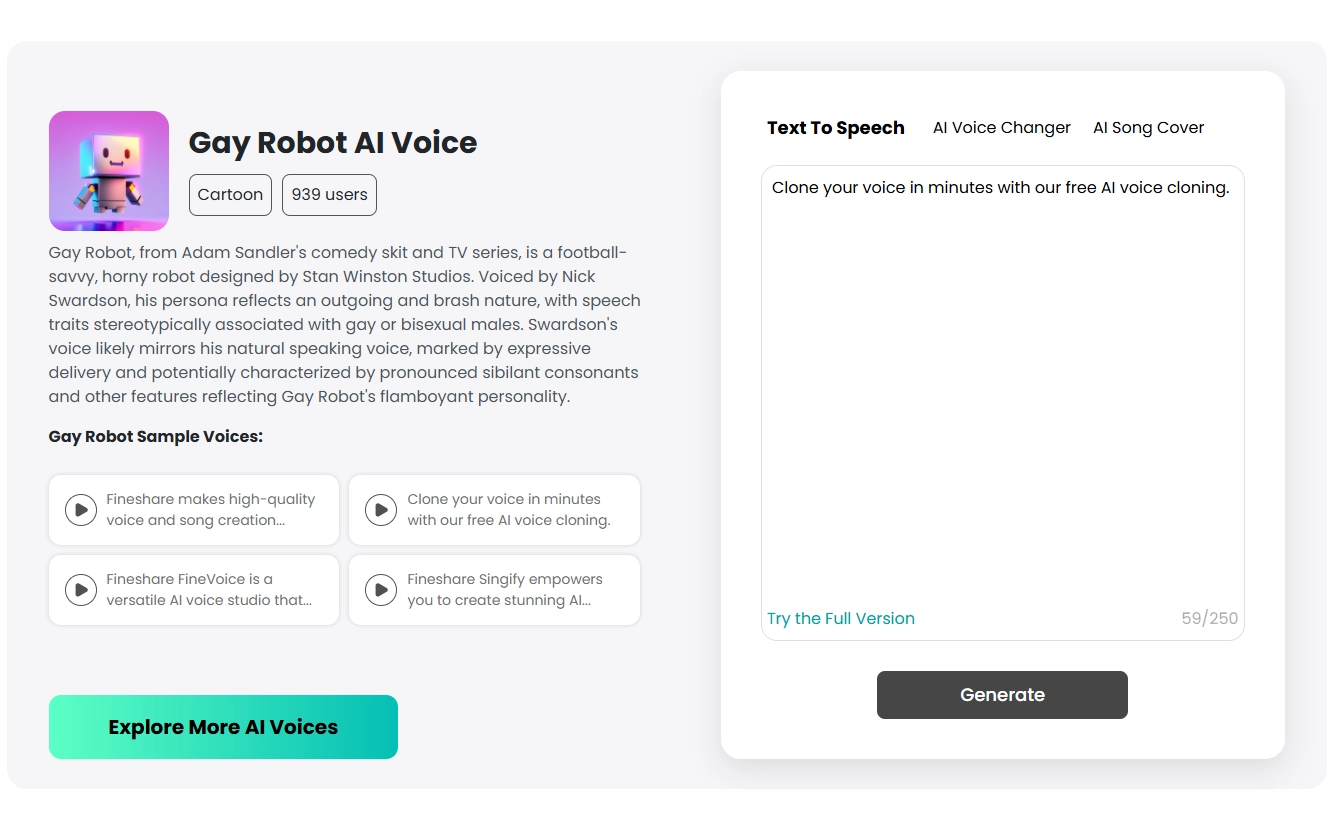Follow the Try the Full Version link
This screenshot has height=824, width=1339.
point(841,618)
